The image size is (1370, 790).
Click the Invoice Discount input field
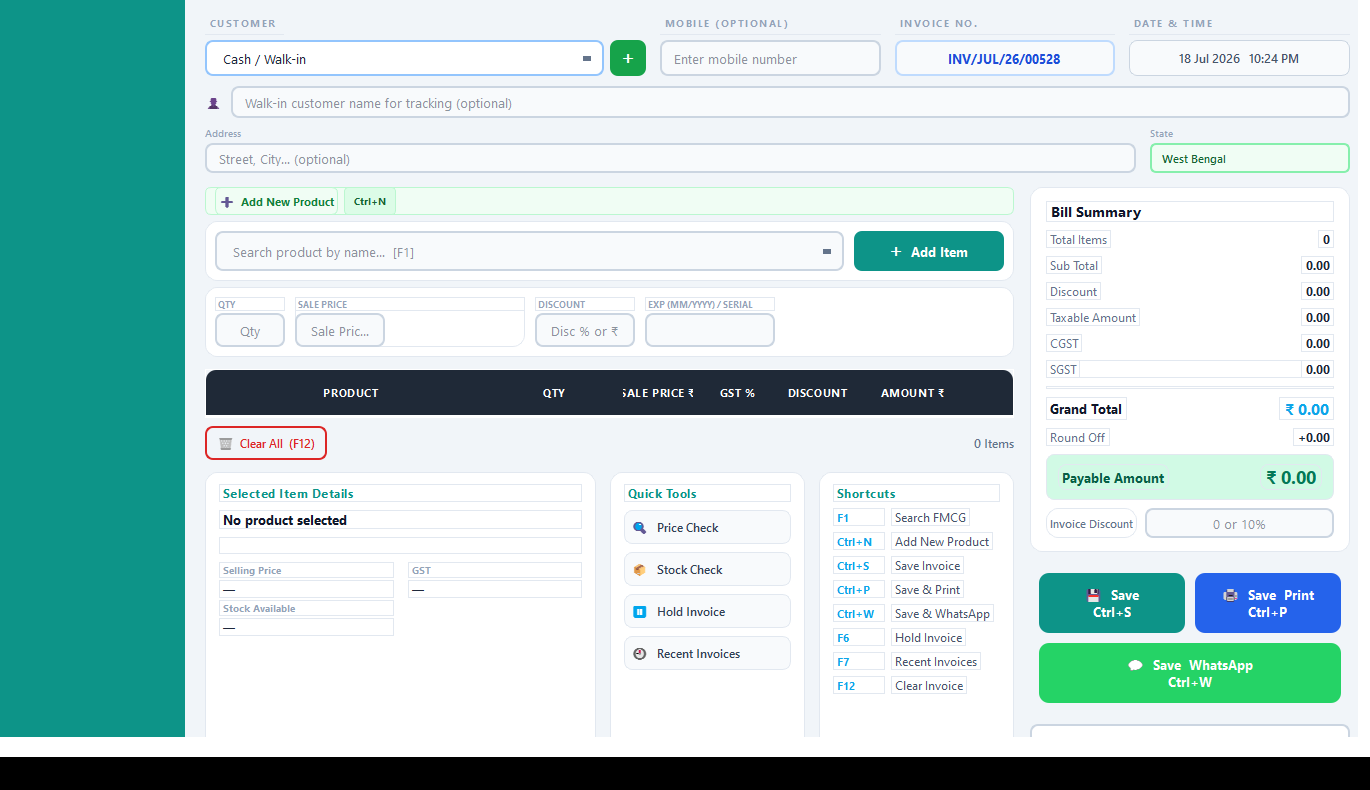click(1239, 523)
